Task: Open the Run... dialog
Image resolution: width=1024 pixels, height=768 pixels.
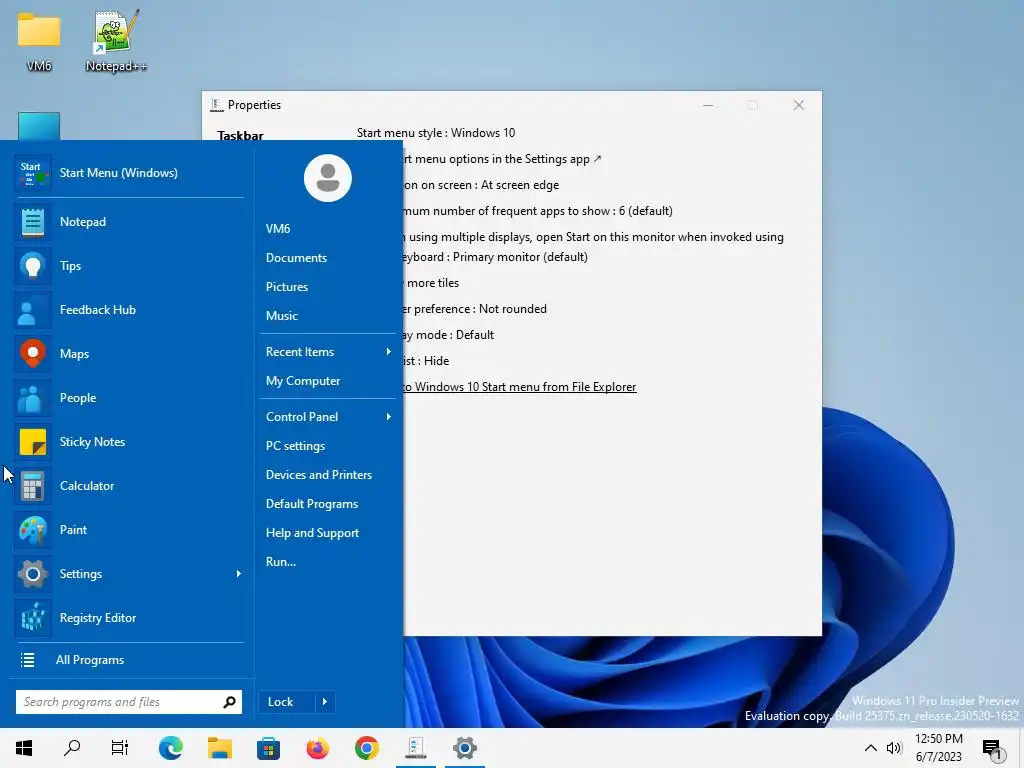Action: (281, 562)
